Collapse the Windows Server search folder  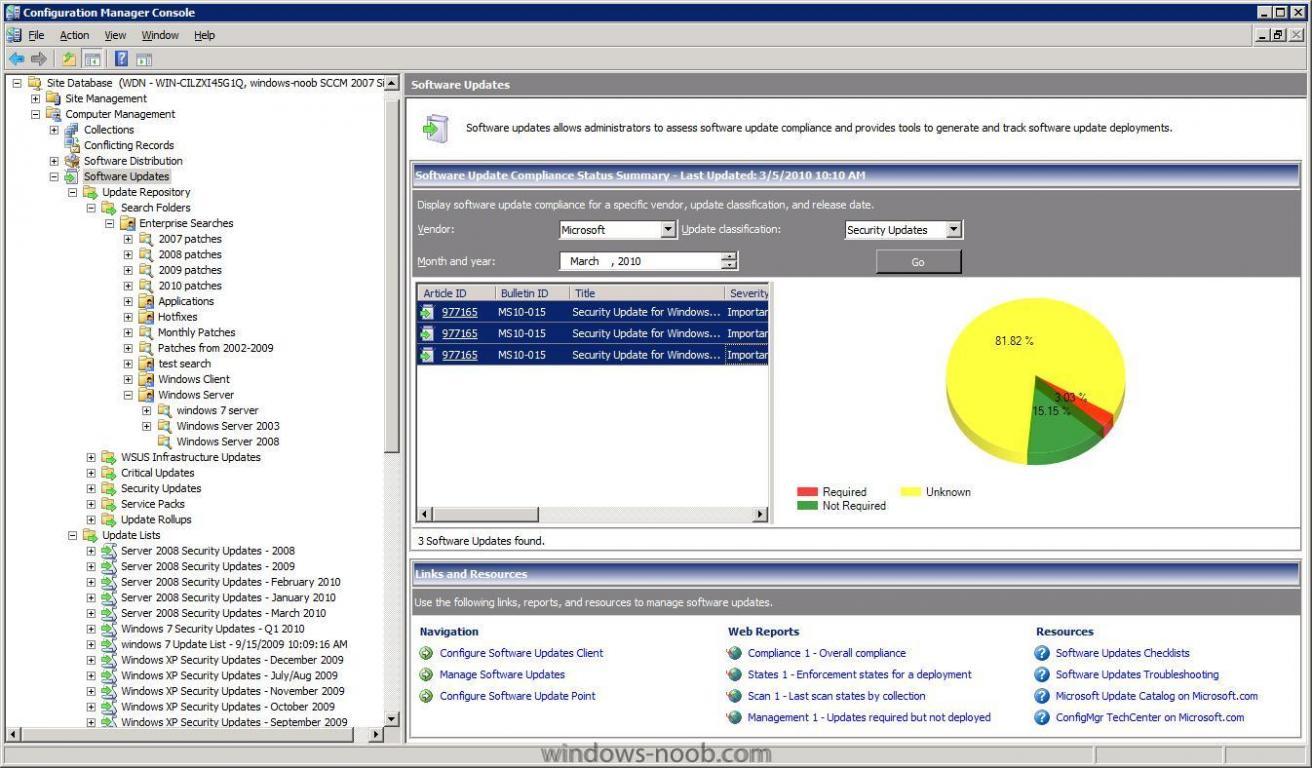(x=128, y=395)
